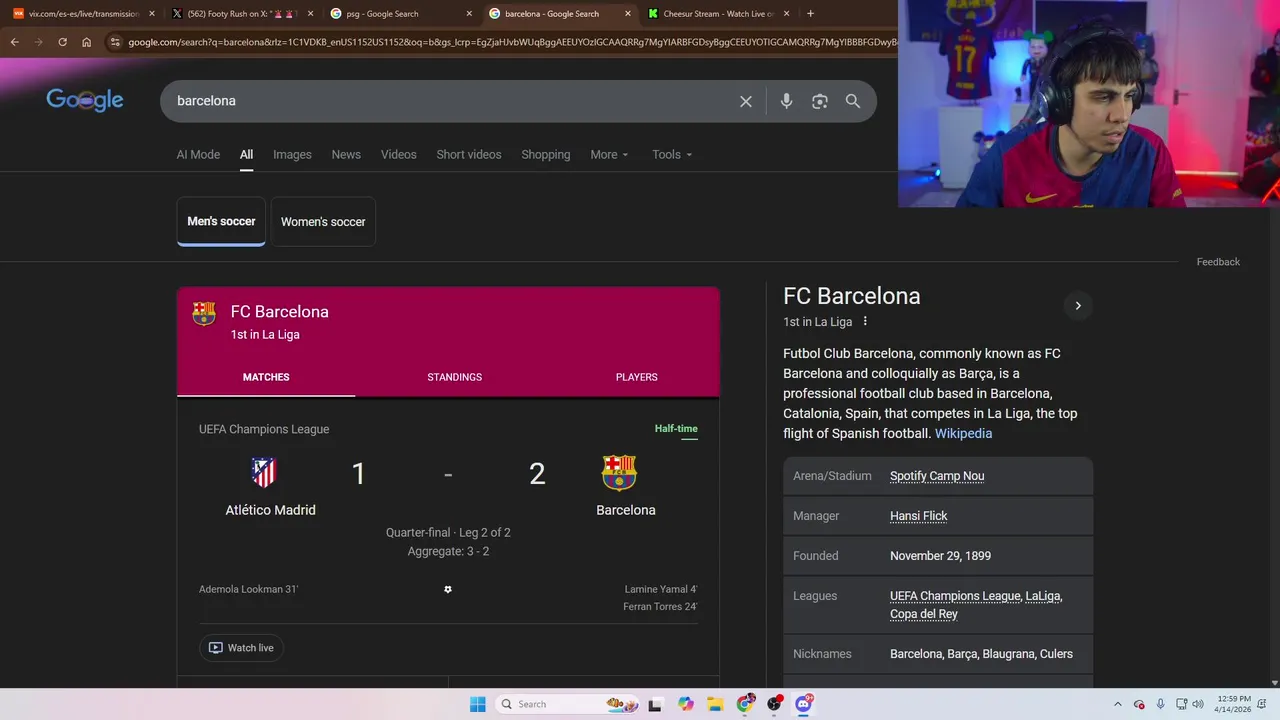Click the Google logo
Viewport: 1280px width, 720px height.
click(85, 100)
